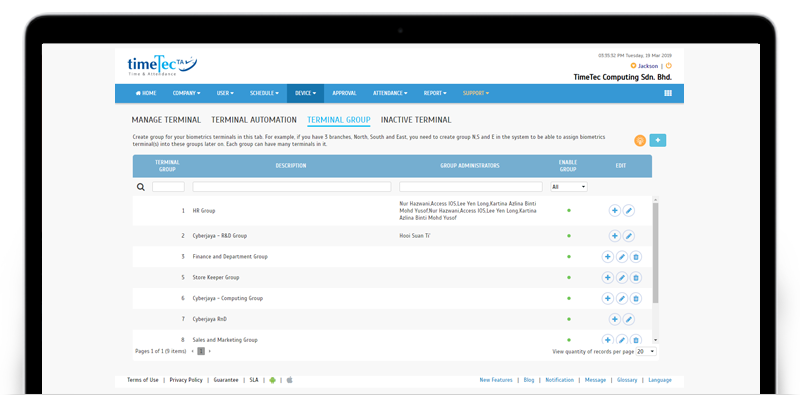Click the orange lightbulb tips icon
The height and width of the screenshot is (395, 800).
click(640, 140)
